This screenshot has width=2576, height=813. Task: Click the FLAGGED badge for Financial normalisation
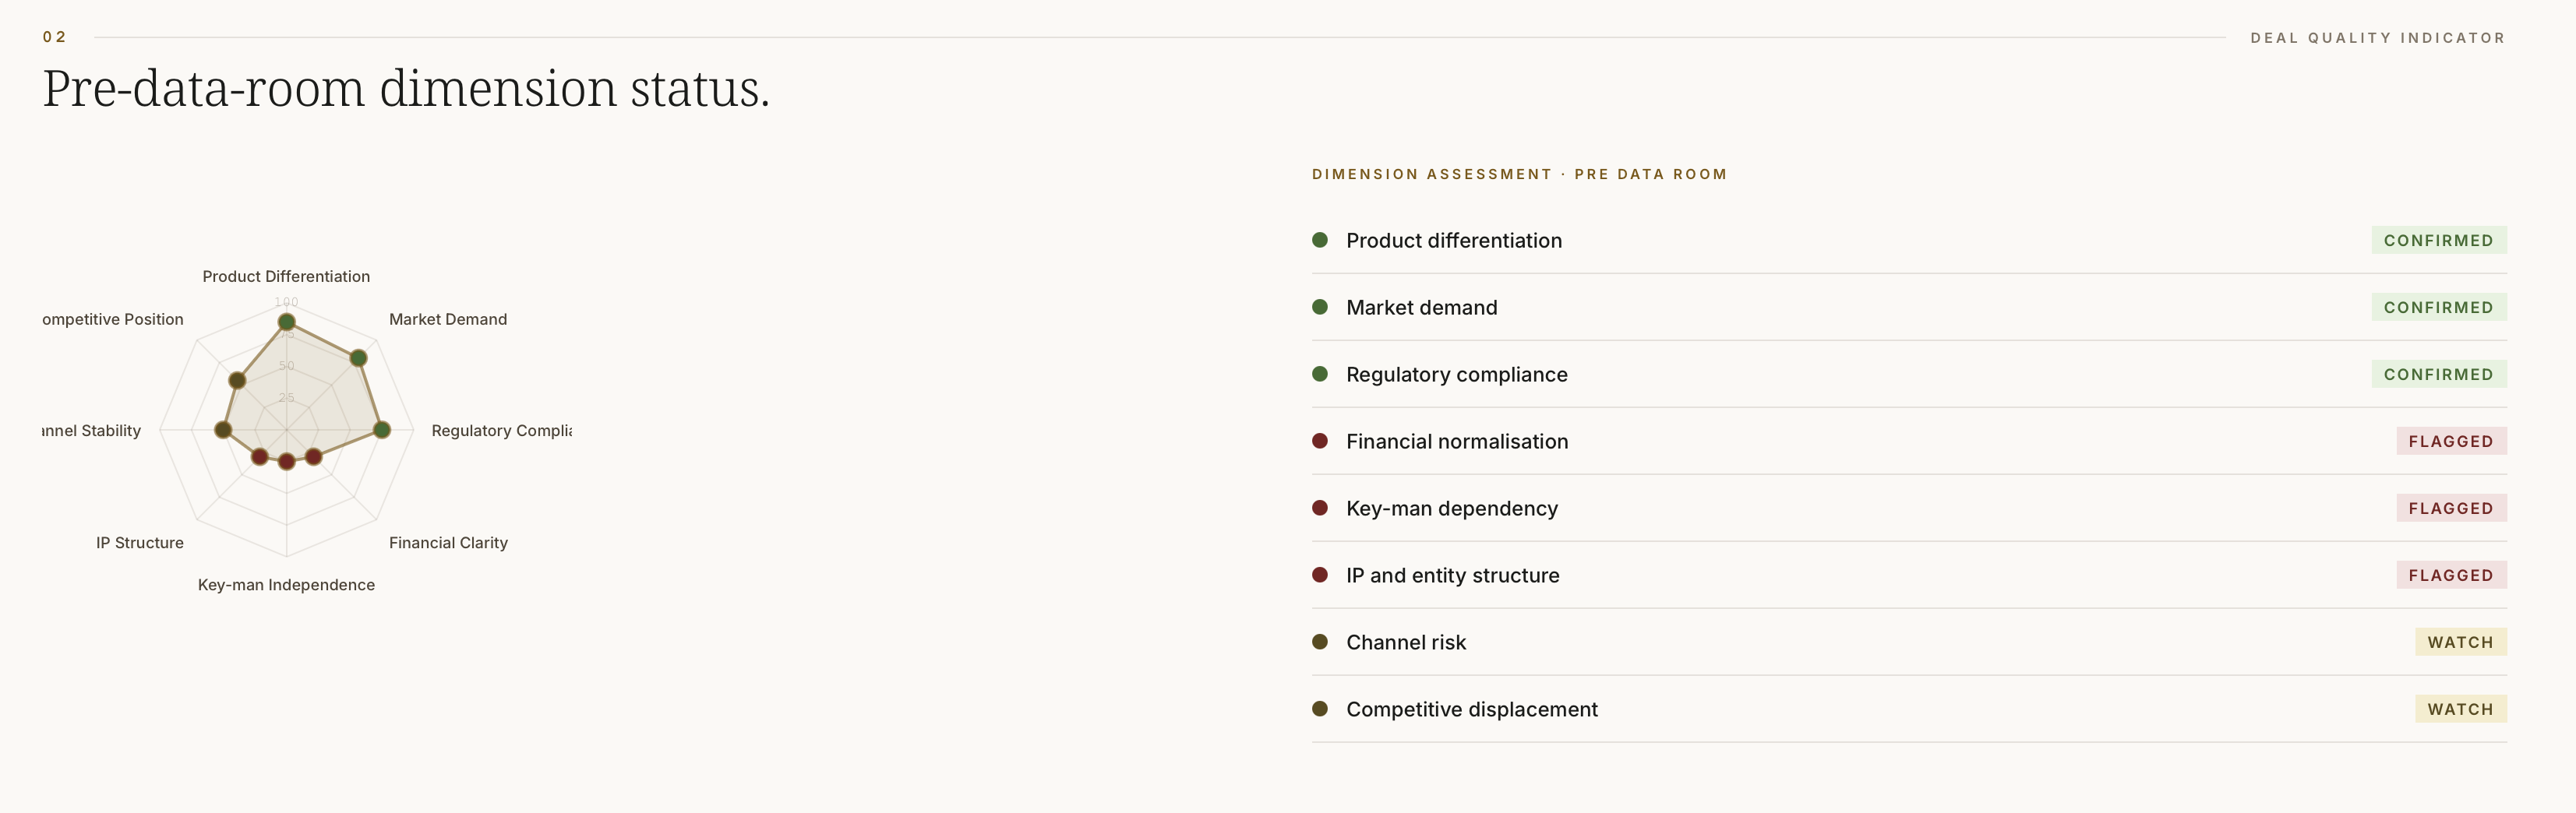coord(2450,441)
